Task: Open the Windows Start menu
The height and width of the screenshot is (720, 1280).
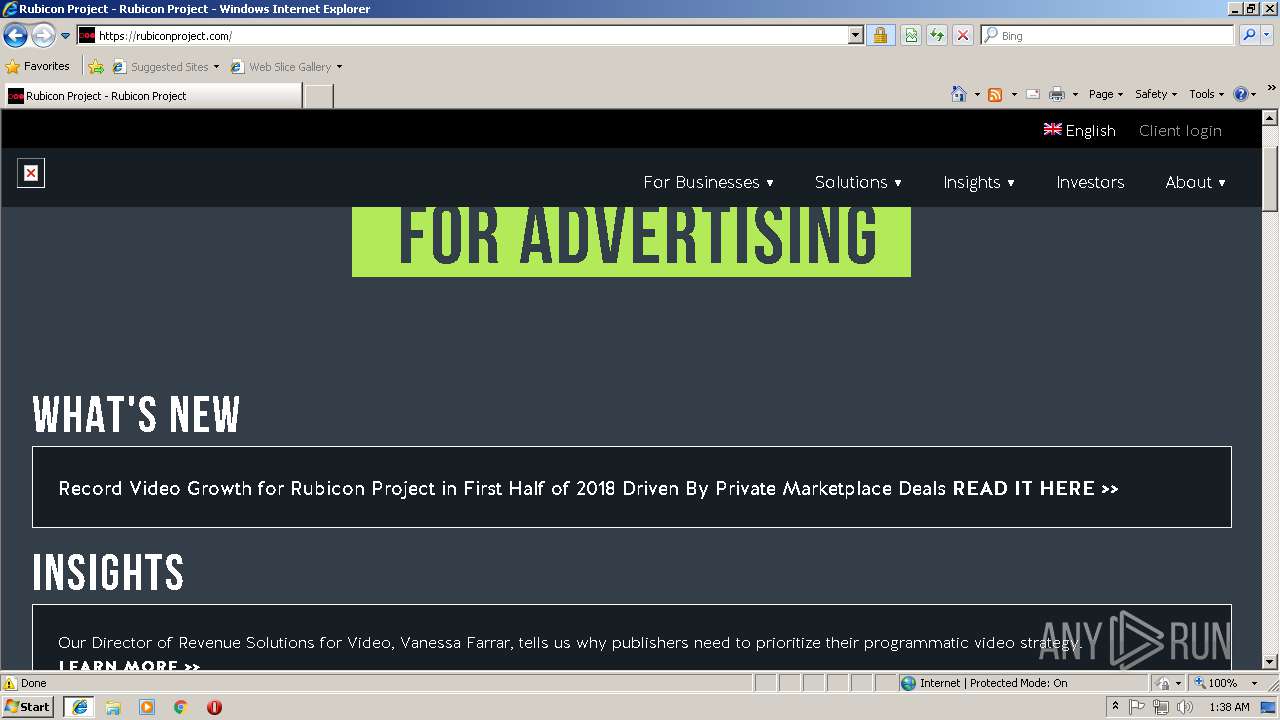Action: click(27, 706)
